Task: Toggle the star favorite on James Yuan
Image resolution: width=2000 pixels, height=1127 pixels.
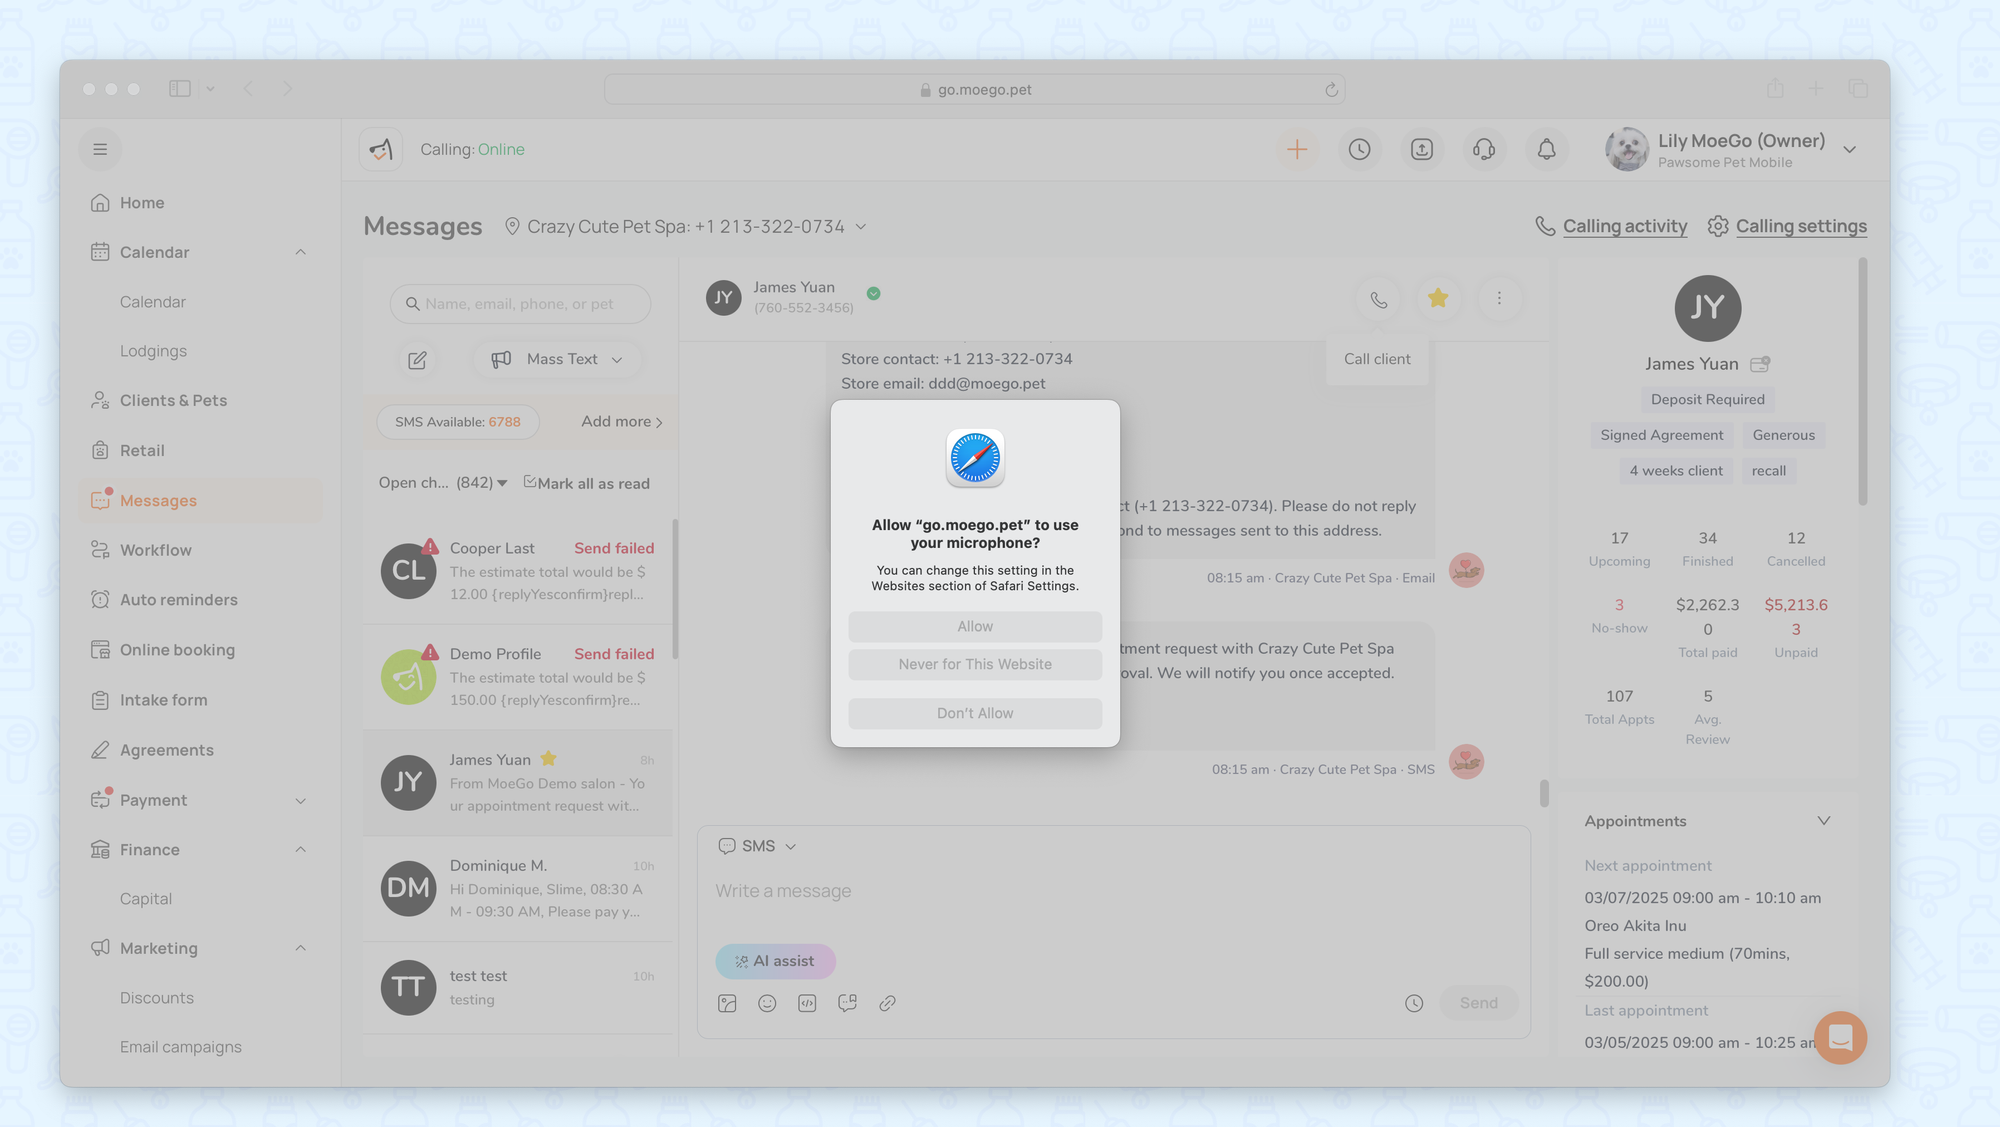Action: tap(1438, 298)
